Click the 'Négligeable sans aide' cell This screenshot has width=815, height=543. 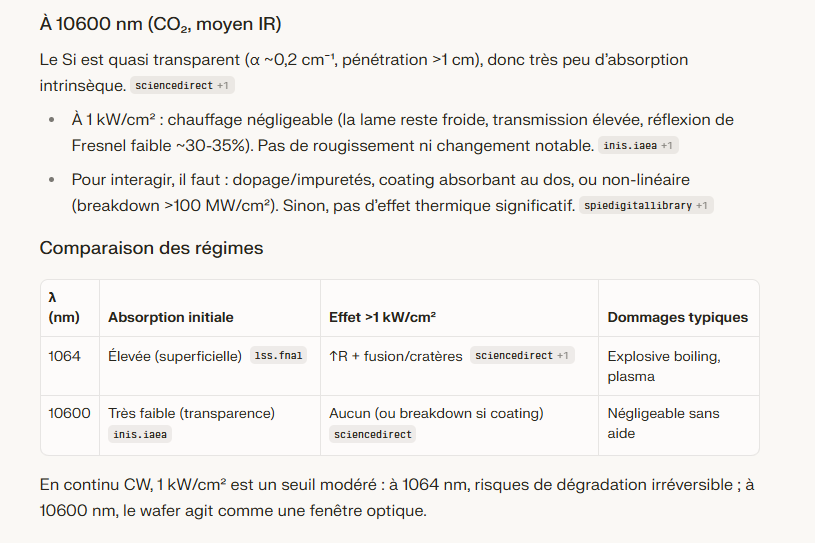point(663,423)
